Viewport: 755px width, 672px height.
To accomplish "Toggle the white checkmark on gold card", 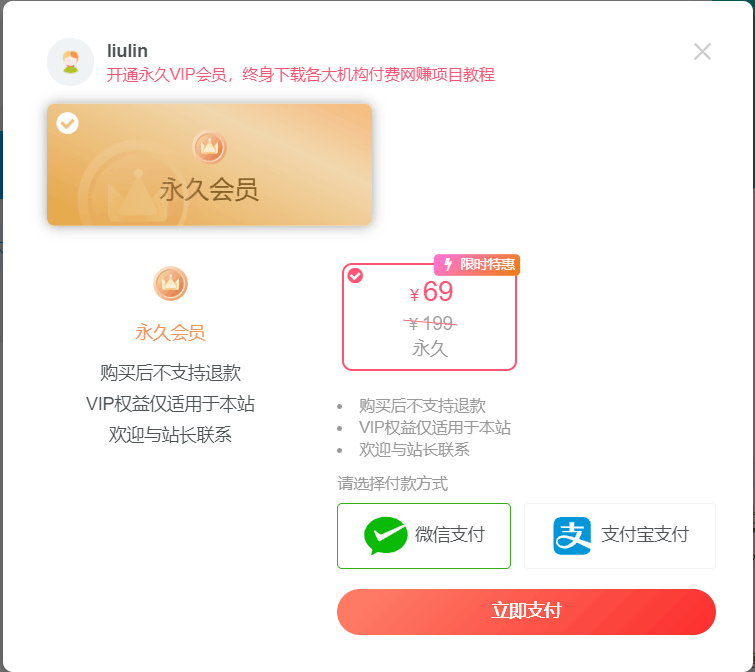I will pos(67,123).
